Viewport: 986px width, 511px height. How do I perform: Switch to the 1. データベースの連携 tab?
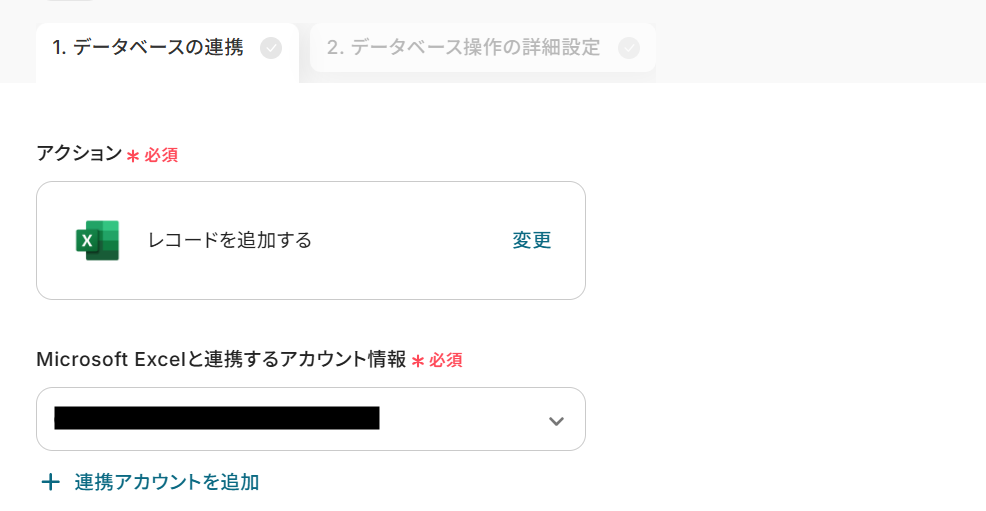point(148,48)
